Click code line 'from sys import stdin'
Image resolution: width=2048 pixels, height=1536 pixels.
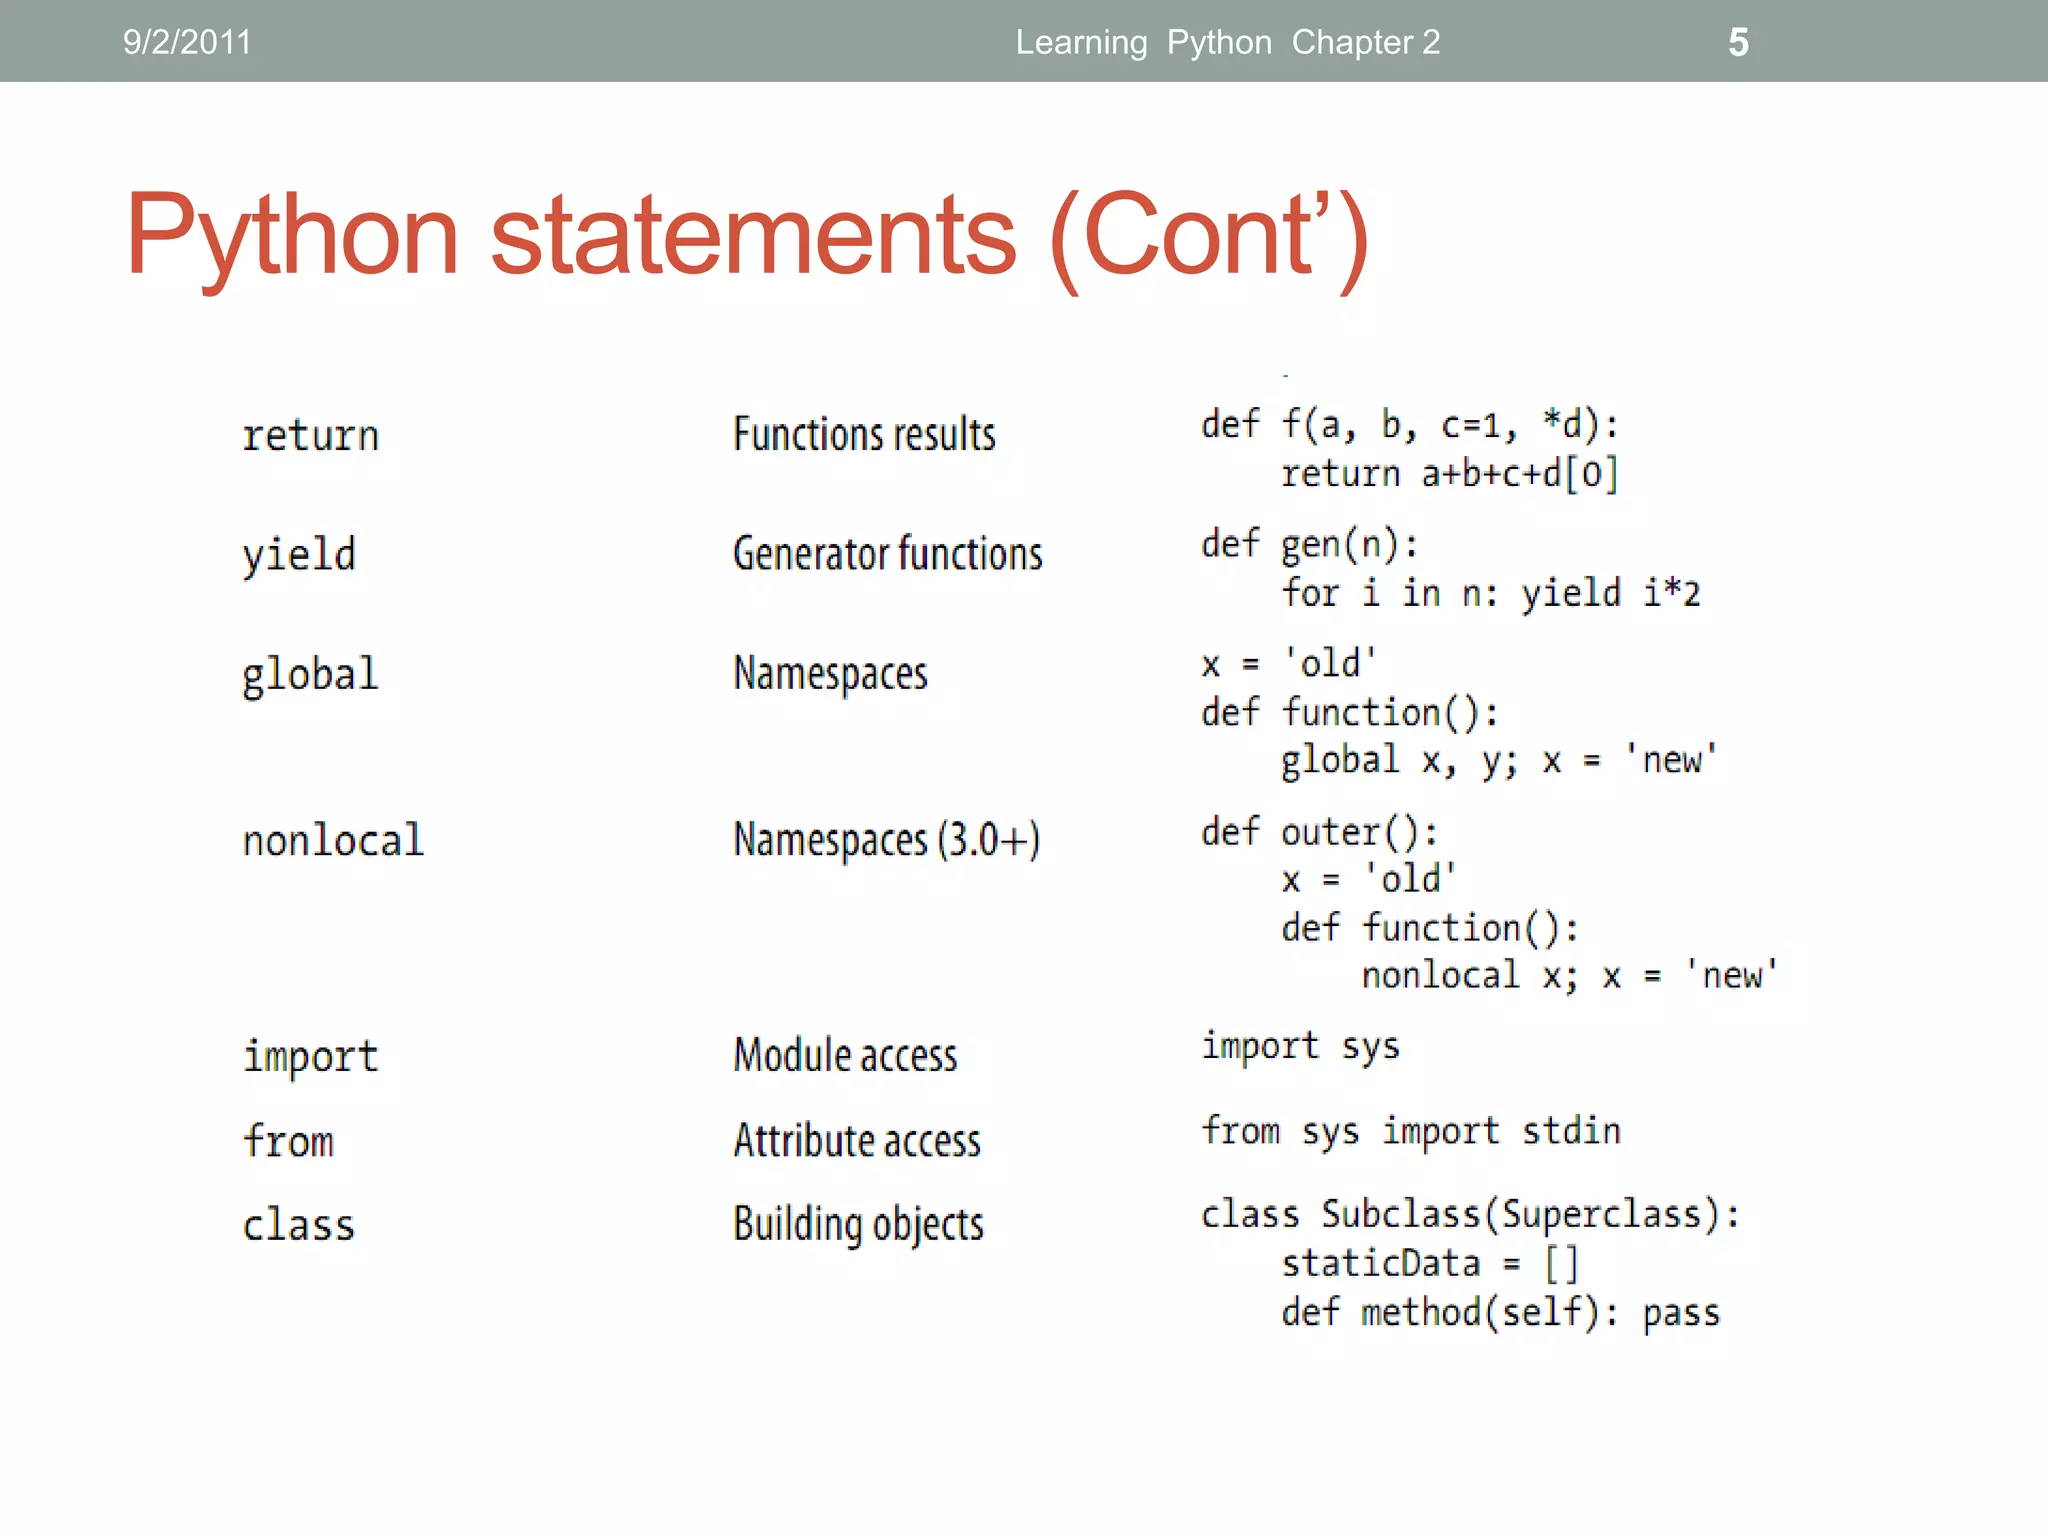point(1411,1131)
